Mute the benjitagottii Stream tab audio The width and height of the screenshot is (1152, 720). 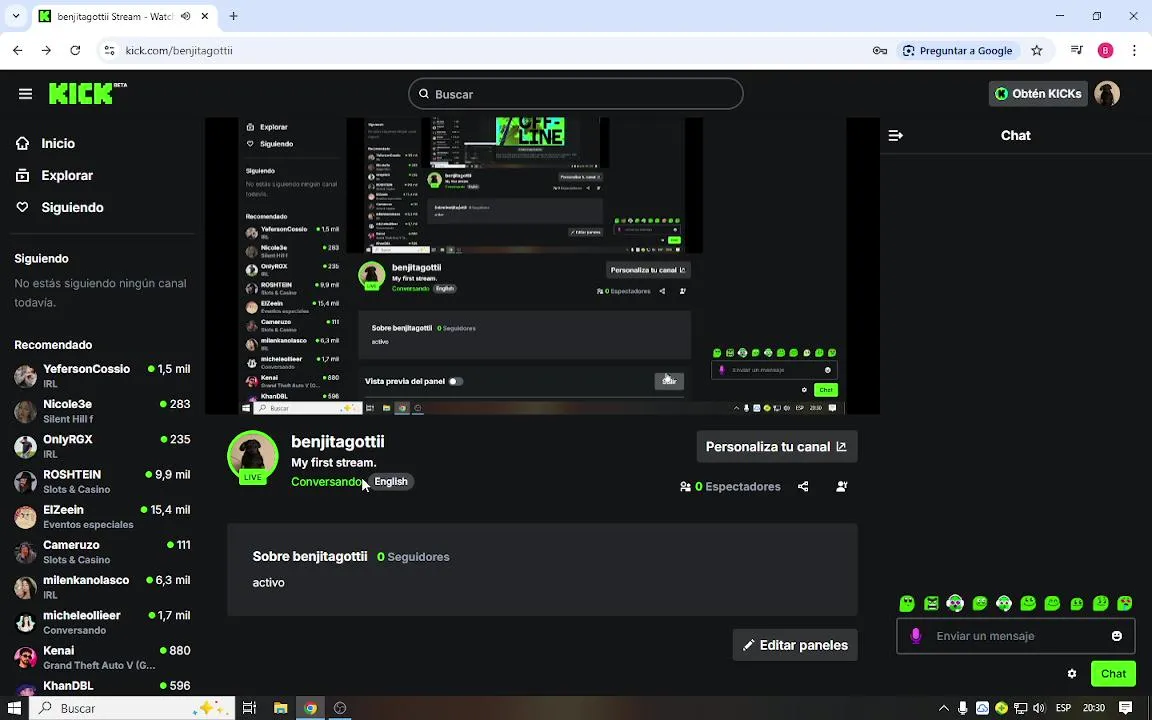click(x=186, y=16)
